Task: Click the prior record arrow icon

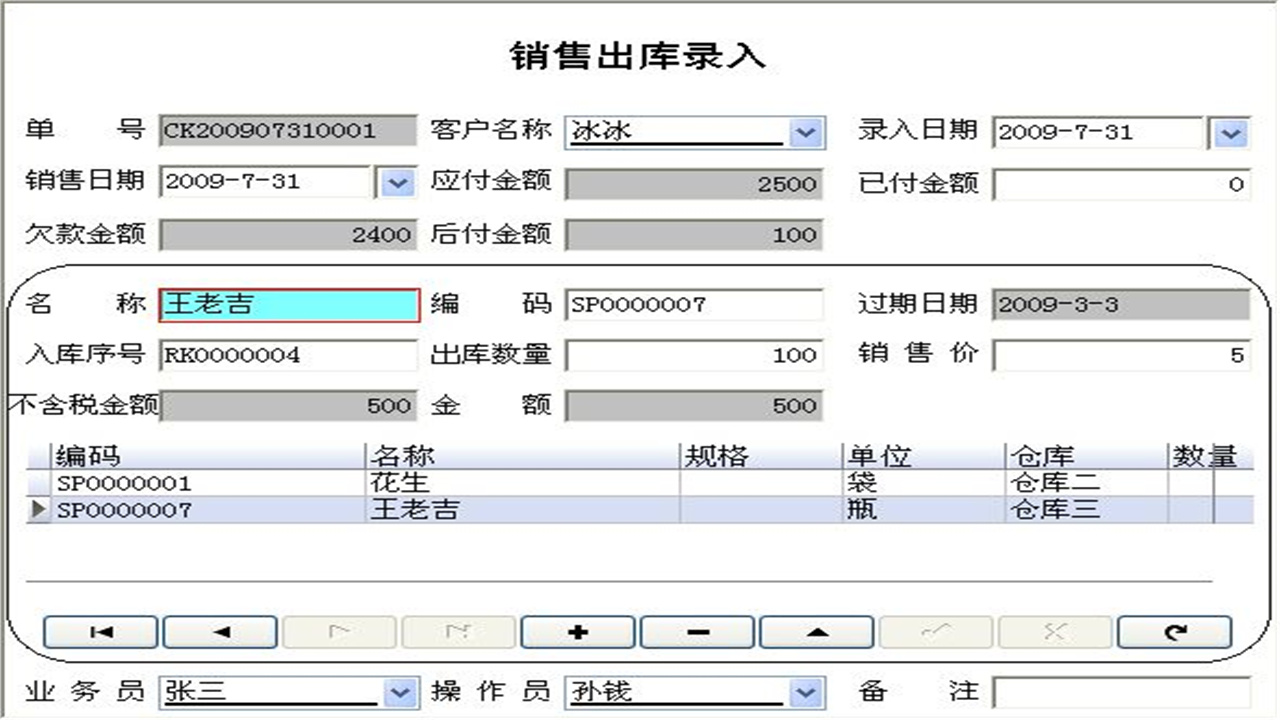Action: (219, 631)
